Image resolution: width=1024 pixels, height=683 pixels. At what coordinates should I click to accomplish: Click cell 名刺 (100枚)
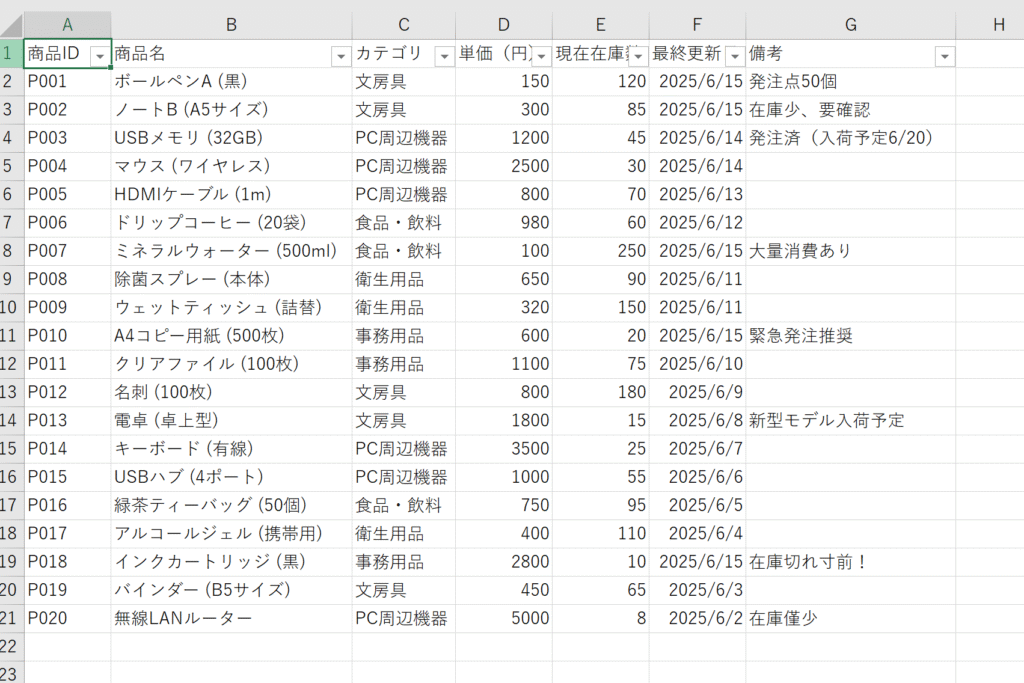click(231, 392)
